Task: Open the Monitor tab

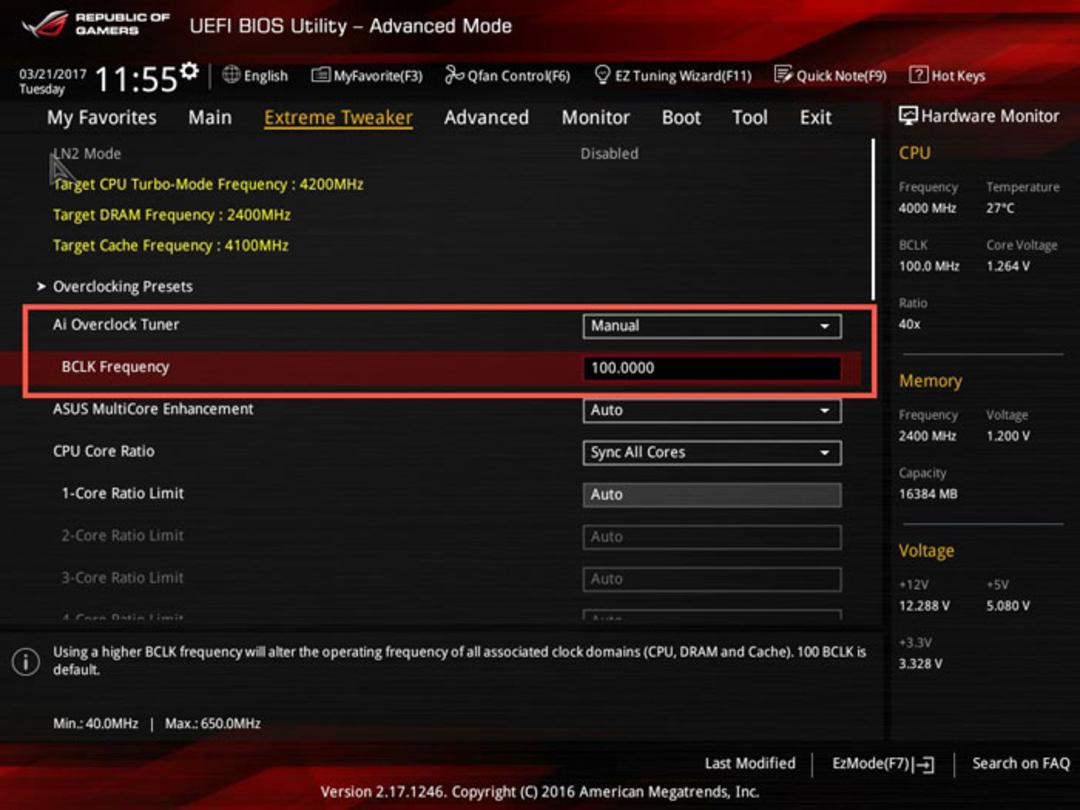Action: coord(596,118)
